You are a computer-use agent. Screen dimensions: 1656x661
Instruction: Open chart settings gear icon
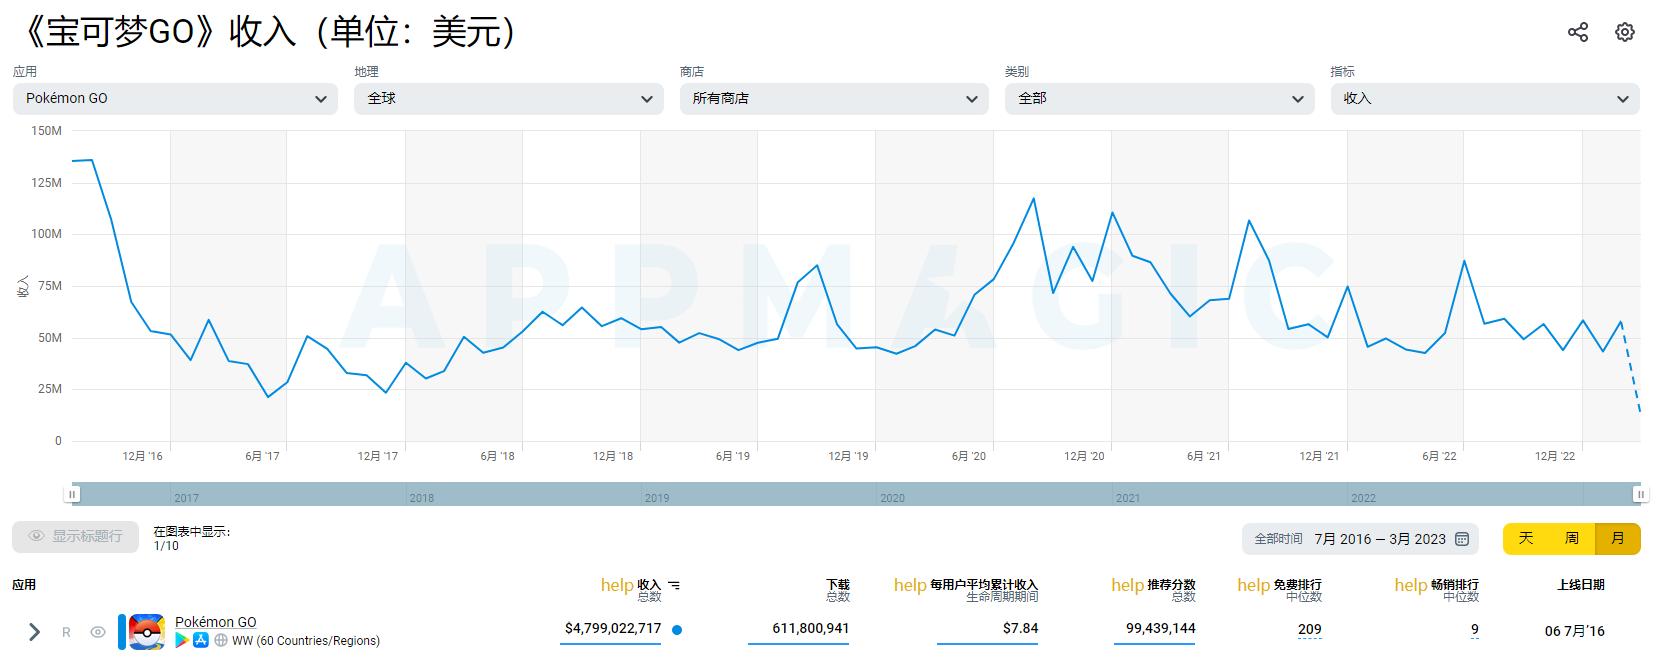coord(1625,32)
